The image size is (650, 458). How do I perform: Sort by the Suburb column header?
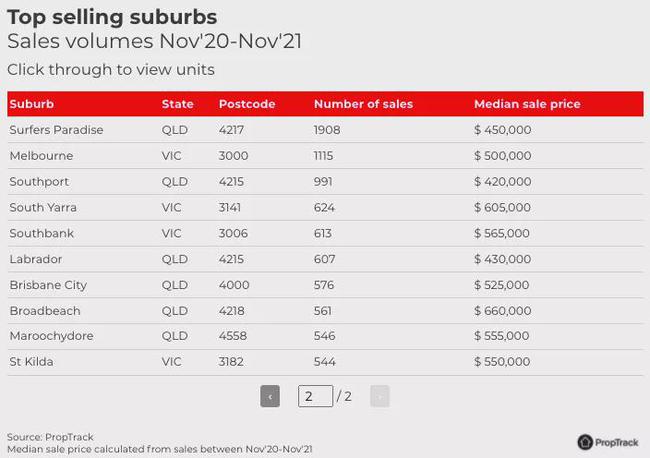click(x=32, y=104)
